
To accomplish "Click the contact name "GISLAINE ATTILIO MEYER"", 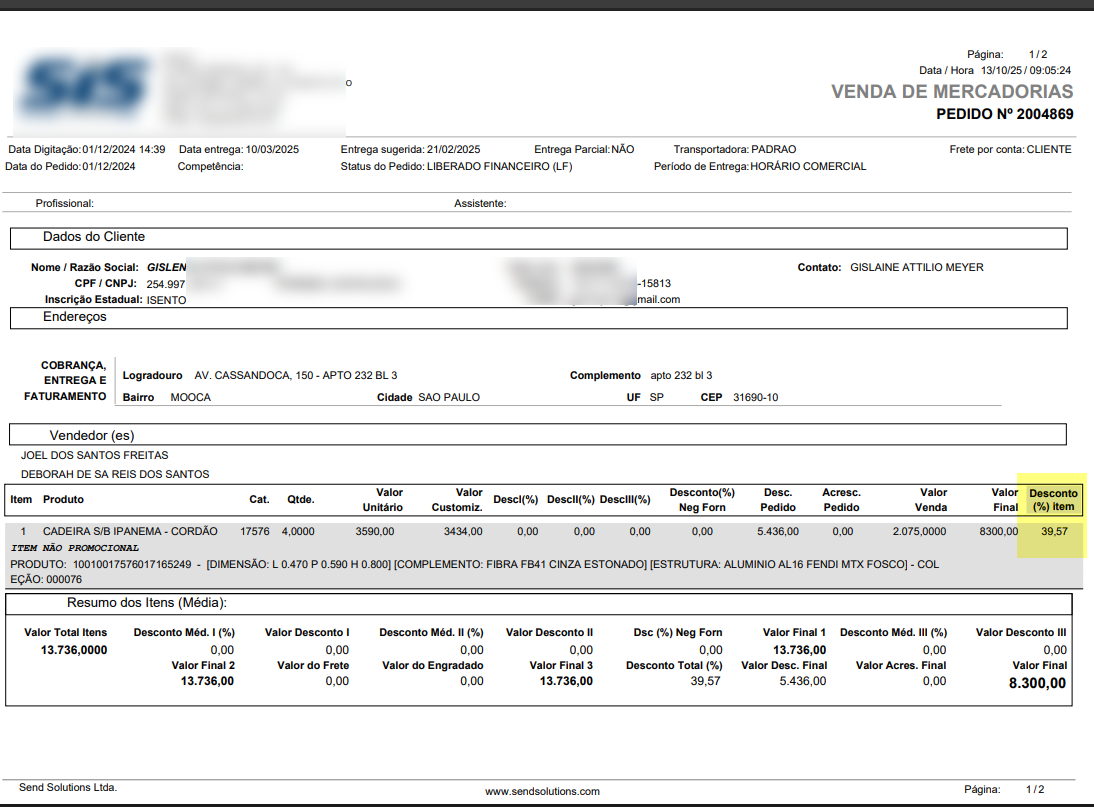I will pyautogui.click(x=916, y=267).
